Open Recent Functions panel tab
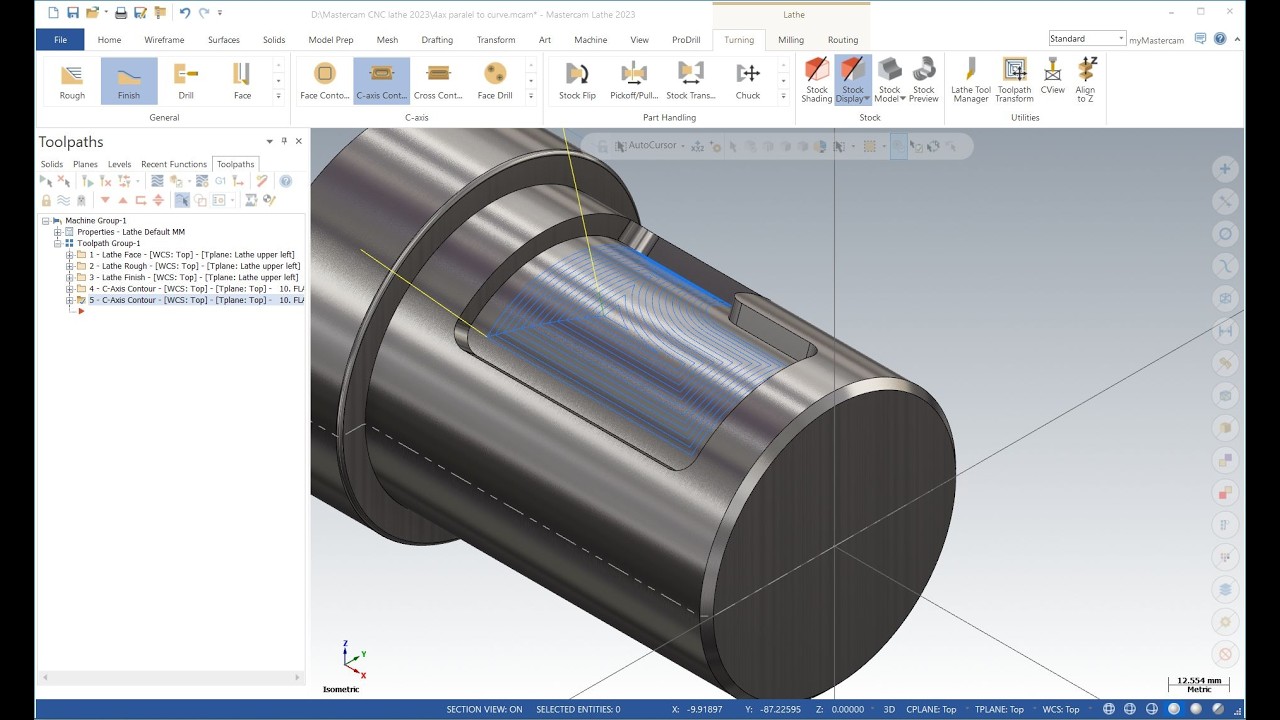The width and height of the screenshot is (1280, 720). [x=174, y=164]
